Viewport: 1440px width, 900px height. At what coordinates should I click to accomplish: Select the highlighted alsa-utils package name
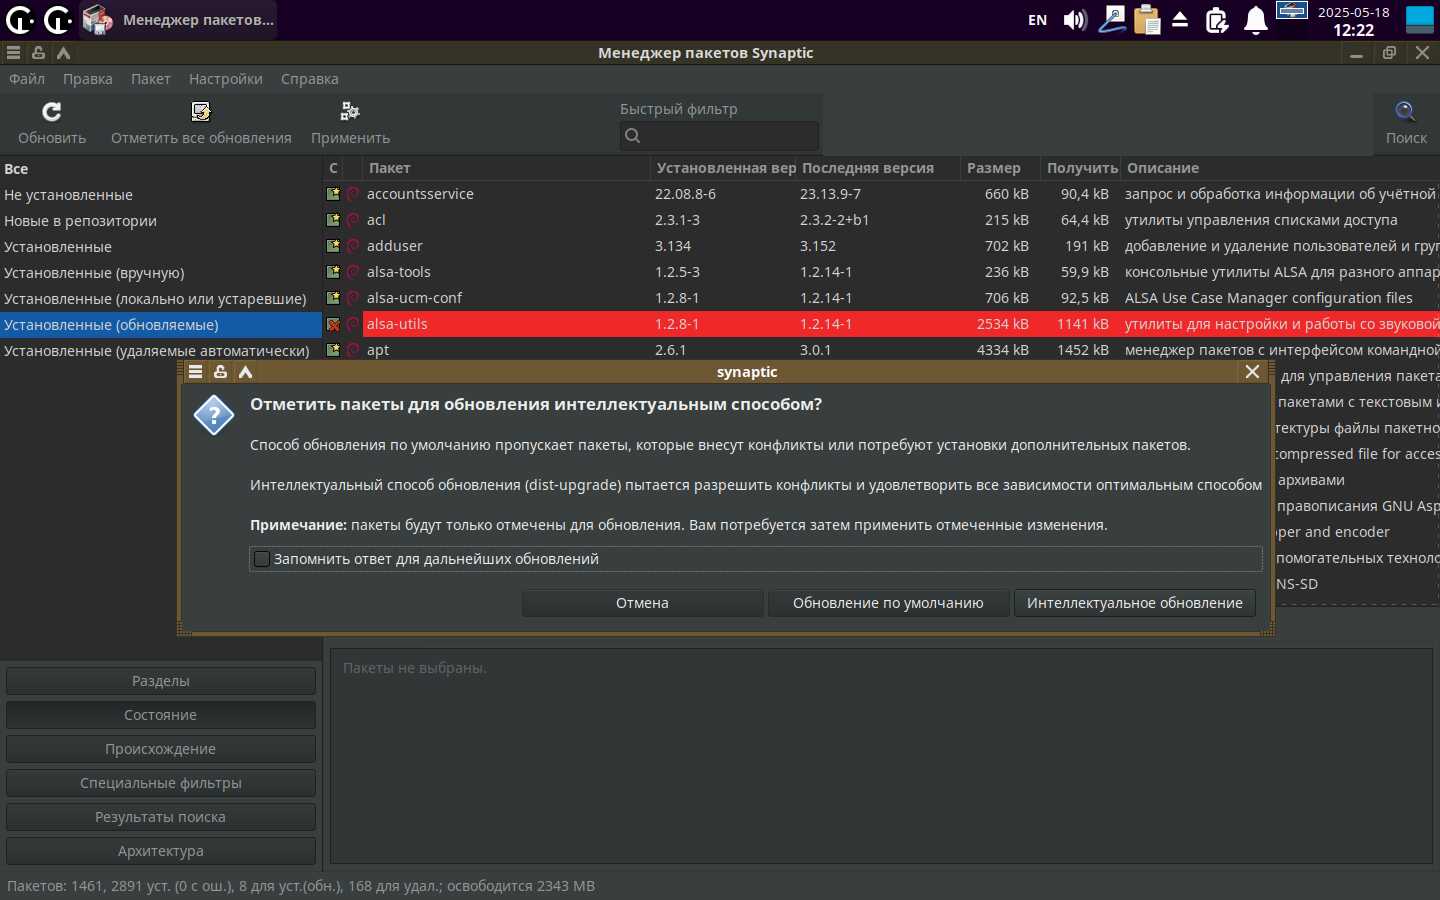point(397,324)
